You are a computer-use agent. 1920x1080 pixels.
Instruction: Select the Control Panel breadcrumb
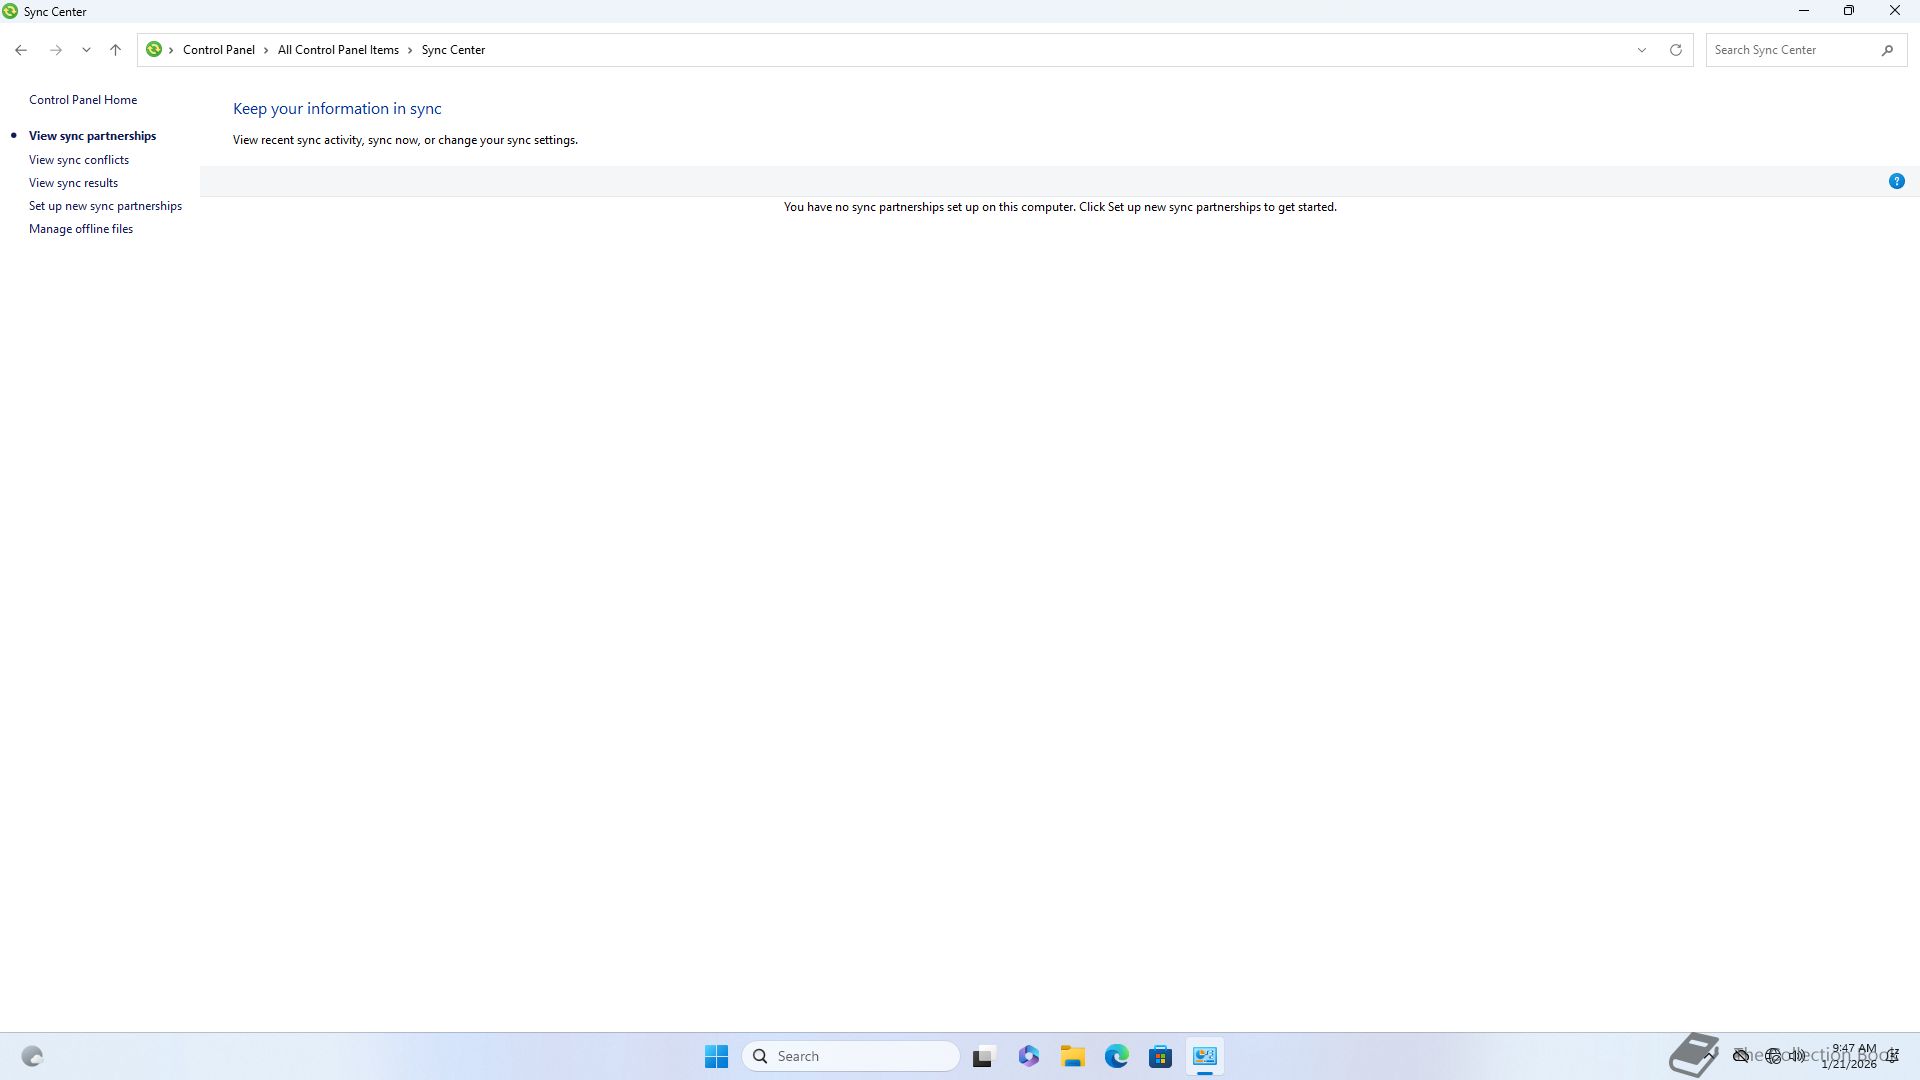218,50
